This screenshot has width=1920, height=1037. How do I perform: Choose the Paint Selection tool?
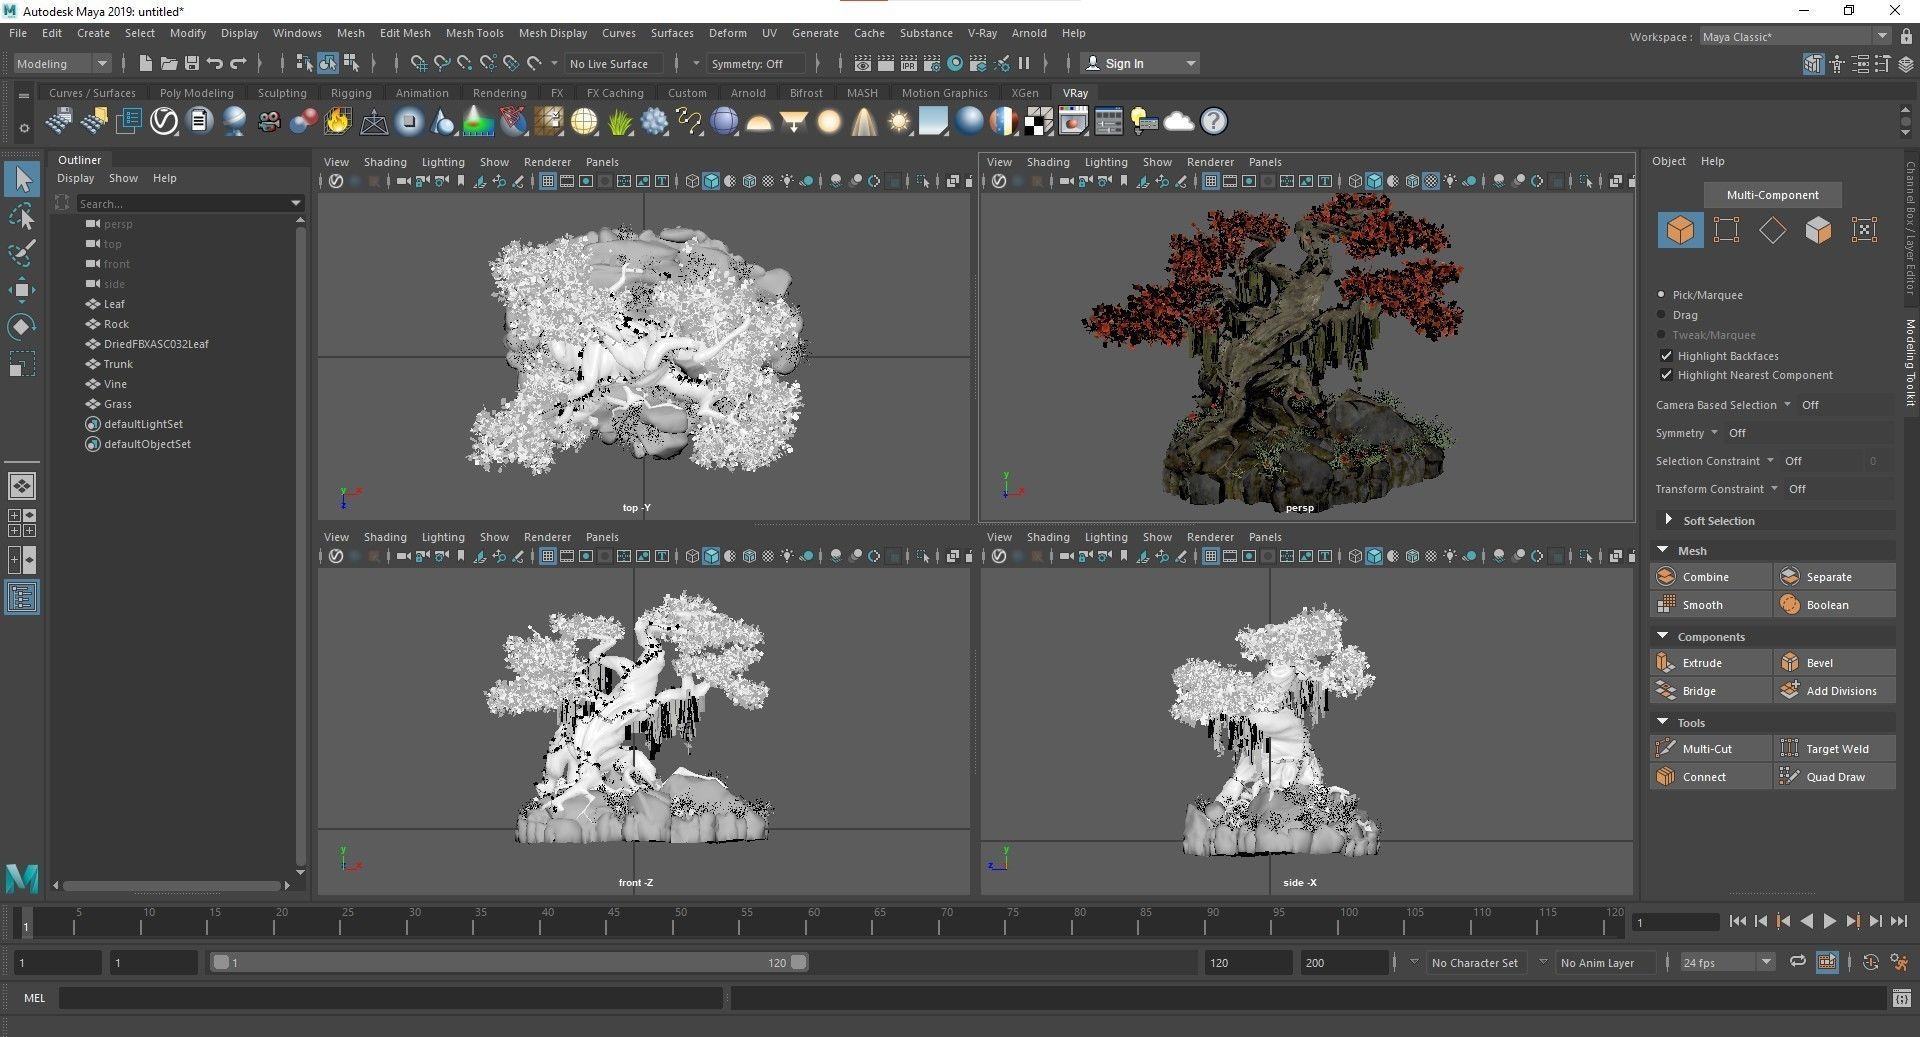[x=22, y=253]
